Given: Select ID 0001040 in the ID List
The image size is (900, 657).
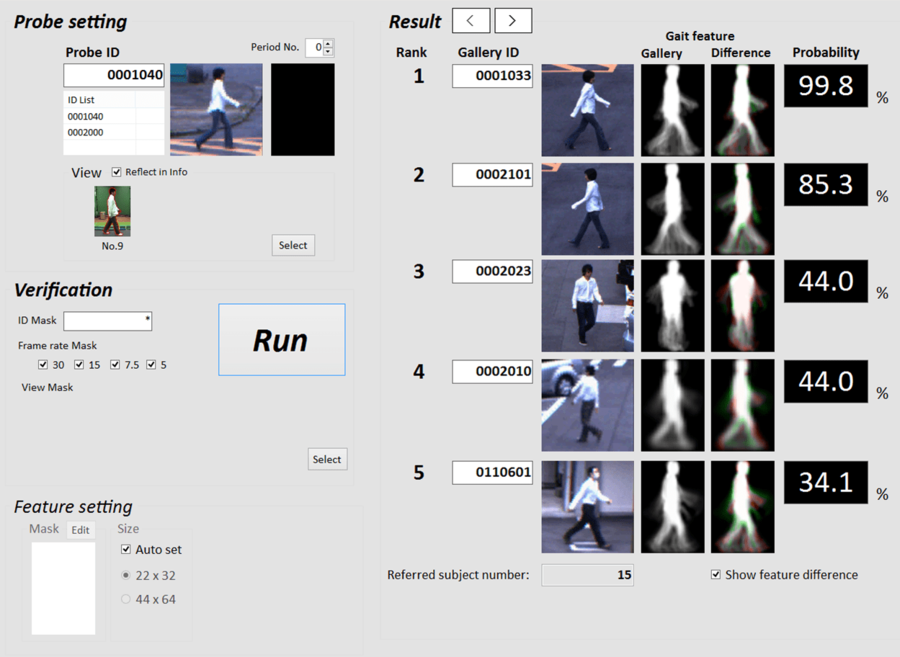Looking at the screenshot, I should pyautogui.click(x=86, y=116).
